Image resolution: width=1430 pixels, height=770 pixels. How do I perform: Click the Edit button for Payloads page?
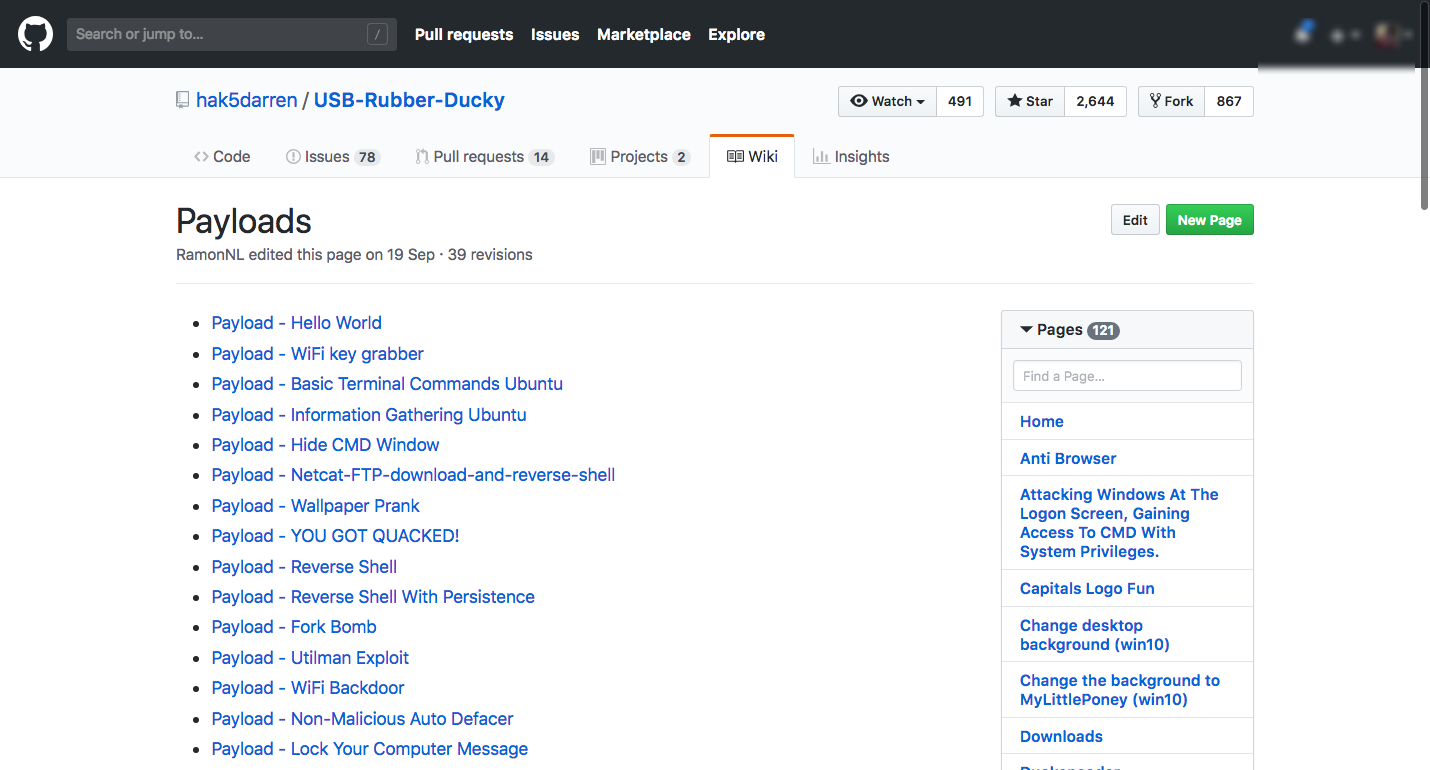pyautogui.click(x=1135, y=220)
